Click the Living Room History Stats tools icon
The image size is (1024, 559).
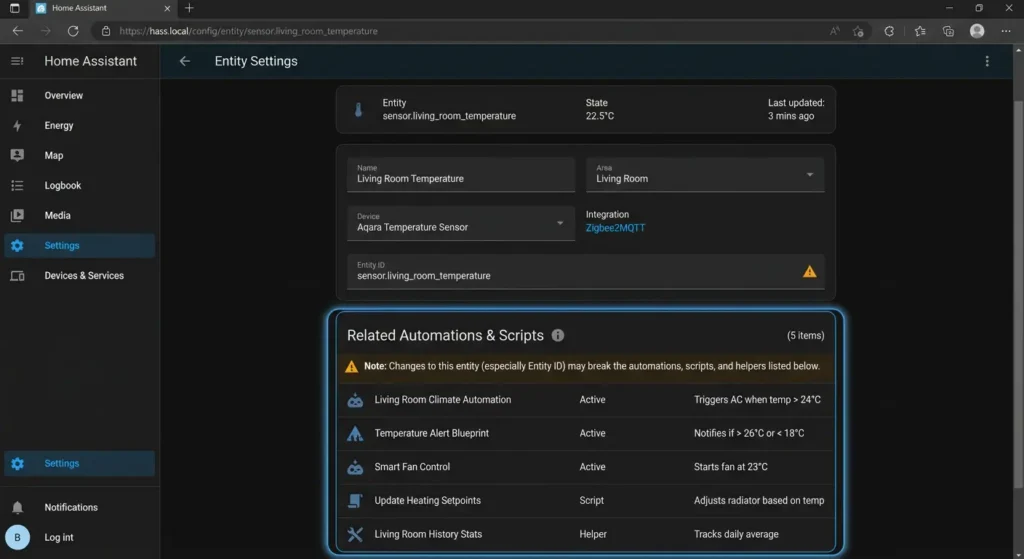click(355, 534)
